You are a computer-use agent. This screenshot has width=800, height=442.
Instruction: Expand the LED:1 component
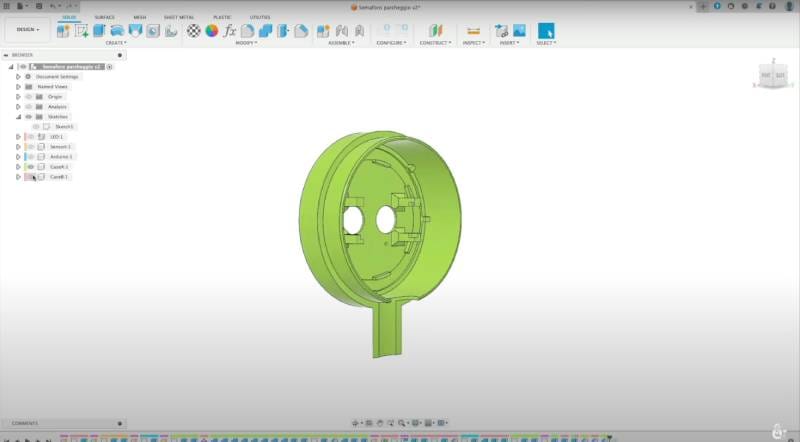18,137
